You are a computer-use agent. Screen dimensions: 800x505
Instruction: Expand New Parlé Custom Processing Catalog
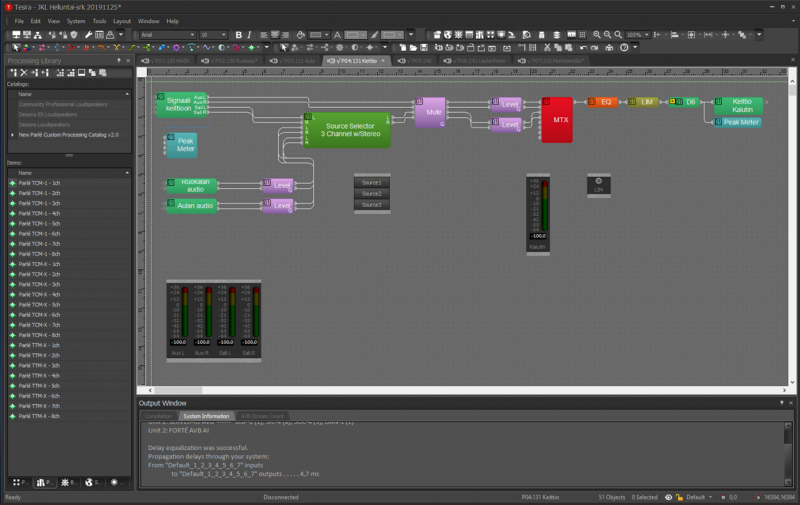point(12,134)
